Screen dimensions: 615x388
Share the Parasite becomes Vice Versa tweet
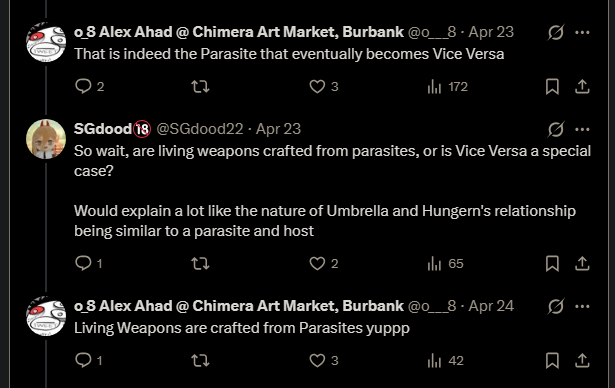point(582,86)
